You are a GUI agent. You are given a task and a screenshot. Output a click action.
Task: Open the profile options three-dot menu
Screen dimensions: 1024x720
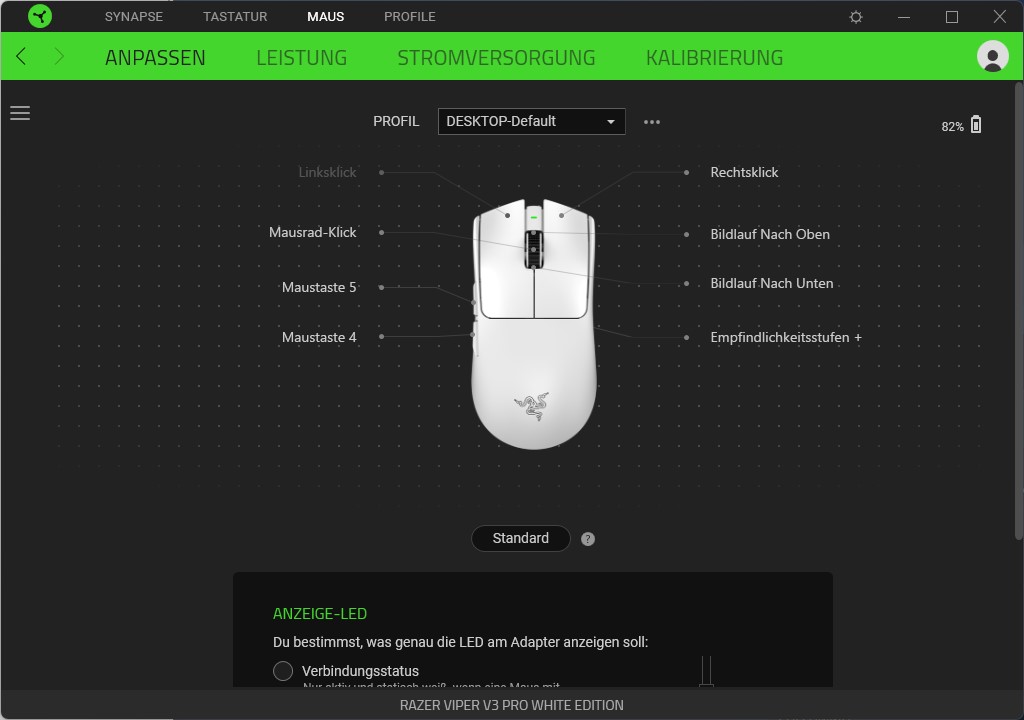click(652, 122)
